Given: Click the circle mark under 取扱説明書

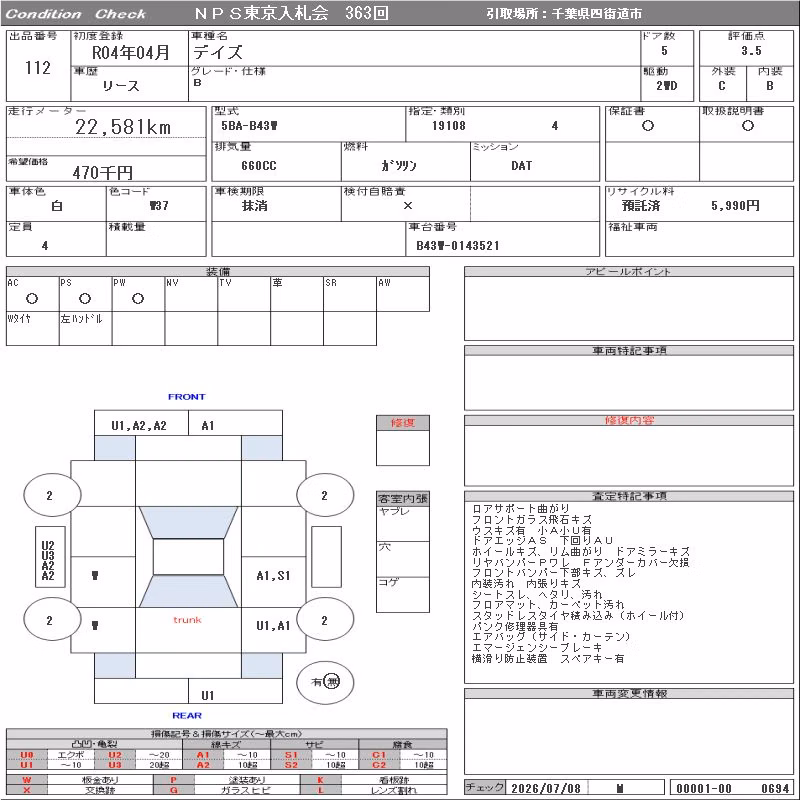Looking at the screenshot, I should [x=747, y=126].
